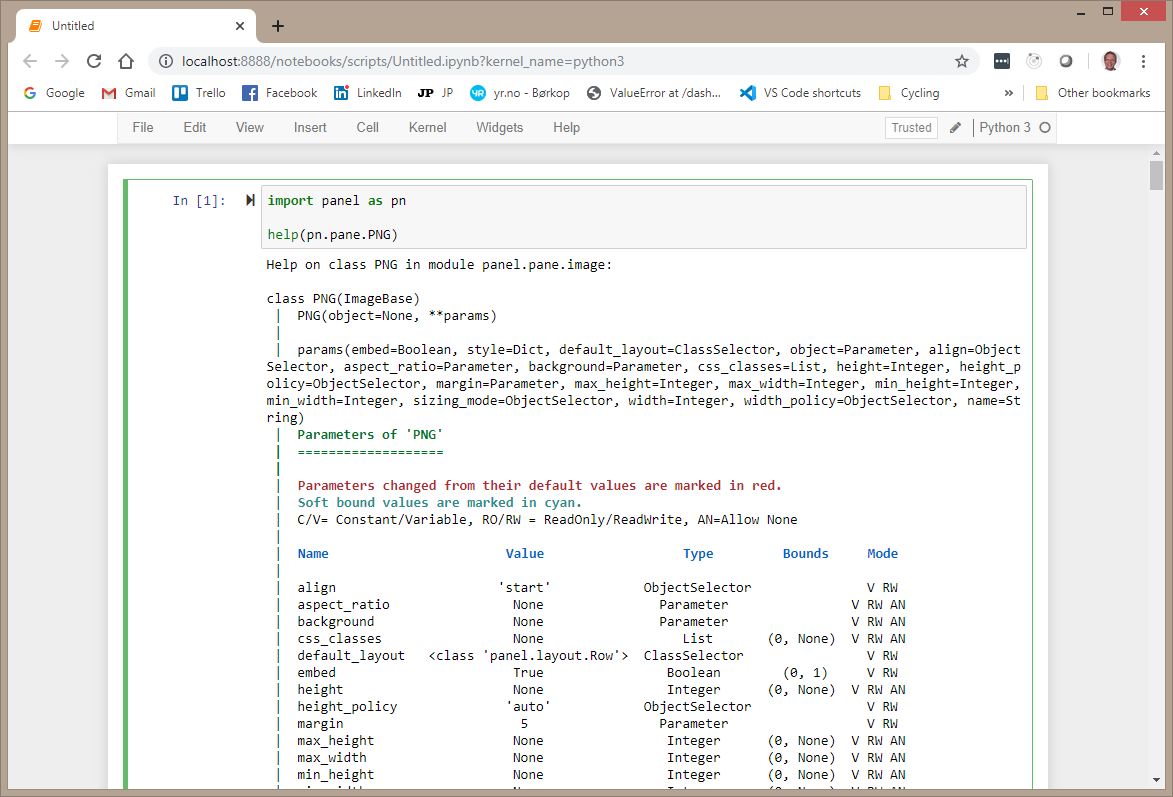The height and width of the screenshot is (797, 1173).
Task: Open the Chrome three-dot menu
Action: point(1143,61)
